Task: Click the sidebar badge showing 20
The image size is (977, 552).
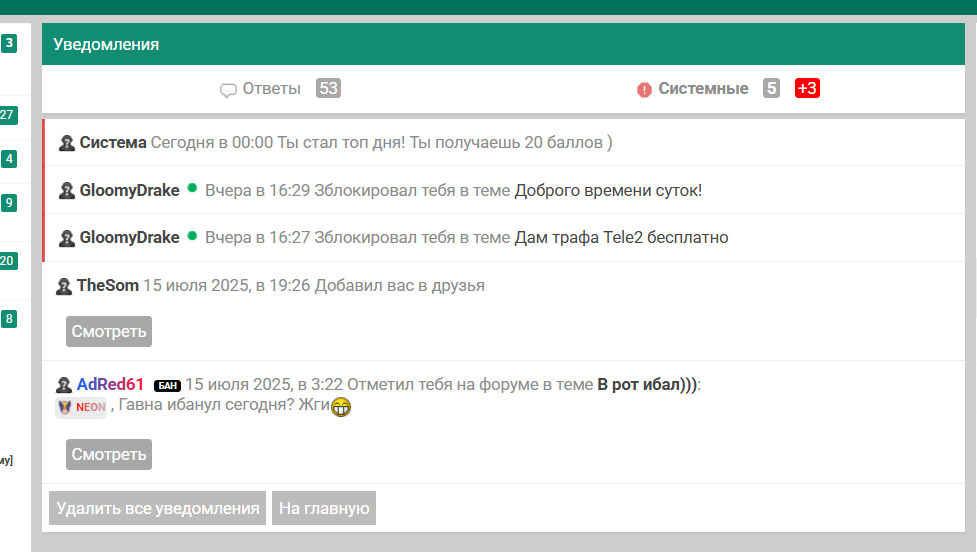Action: point(8,260)
